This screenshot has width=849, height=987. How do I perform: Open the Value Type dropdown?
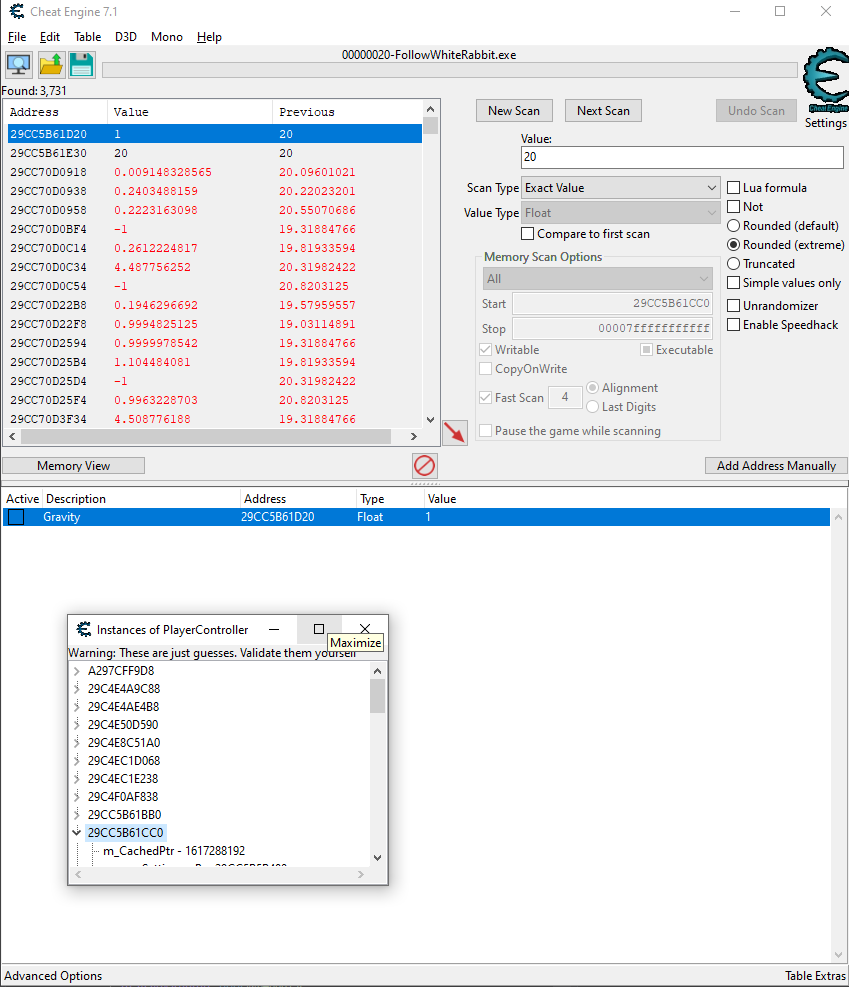(621, 213)
